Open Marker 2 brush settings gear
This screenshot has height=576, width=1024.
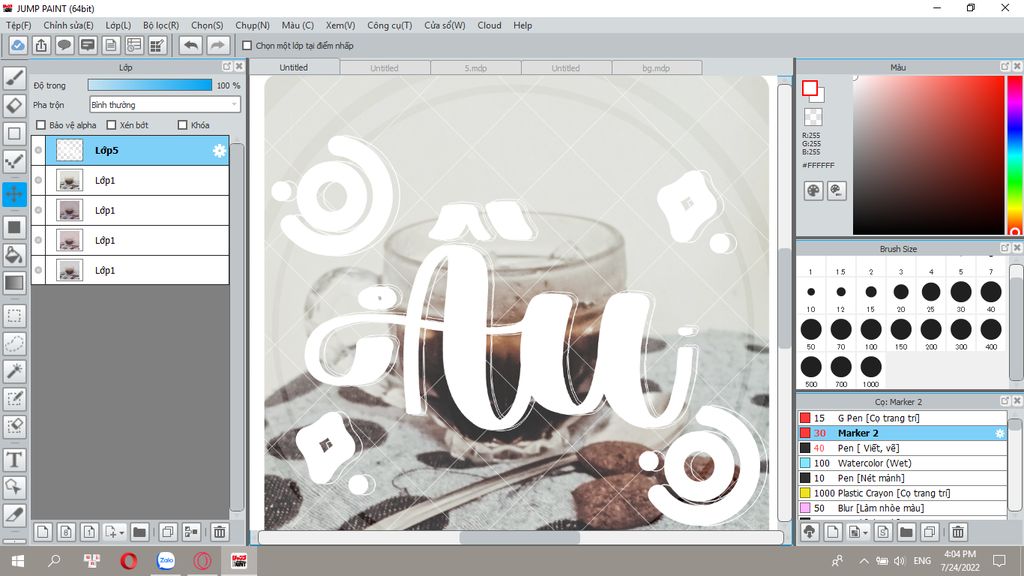[x=999, y=433]
